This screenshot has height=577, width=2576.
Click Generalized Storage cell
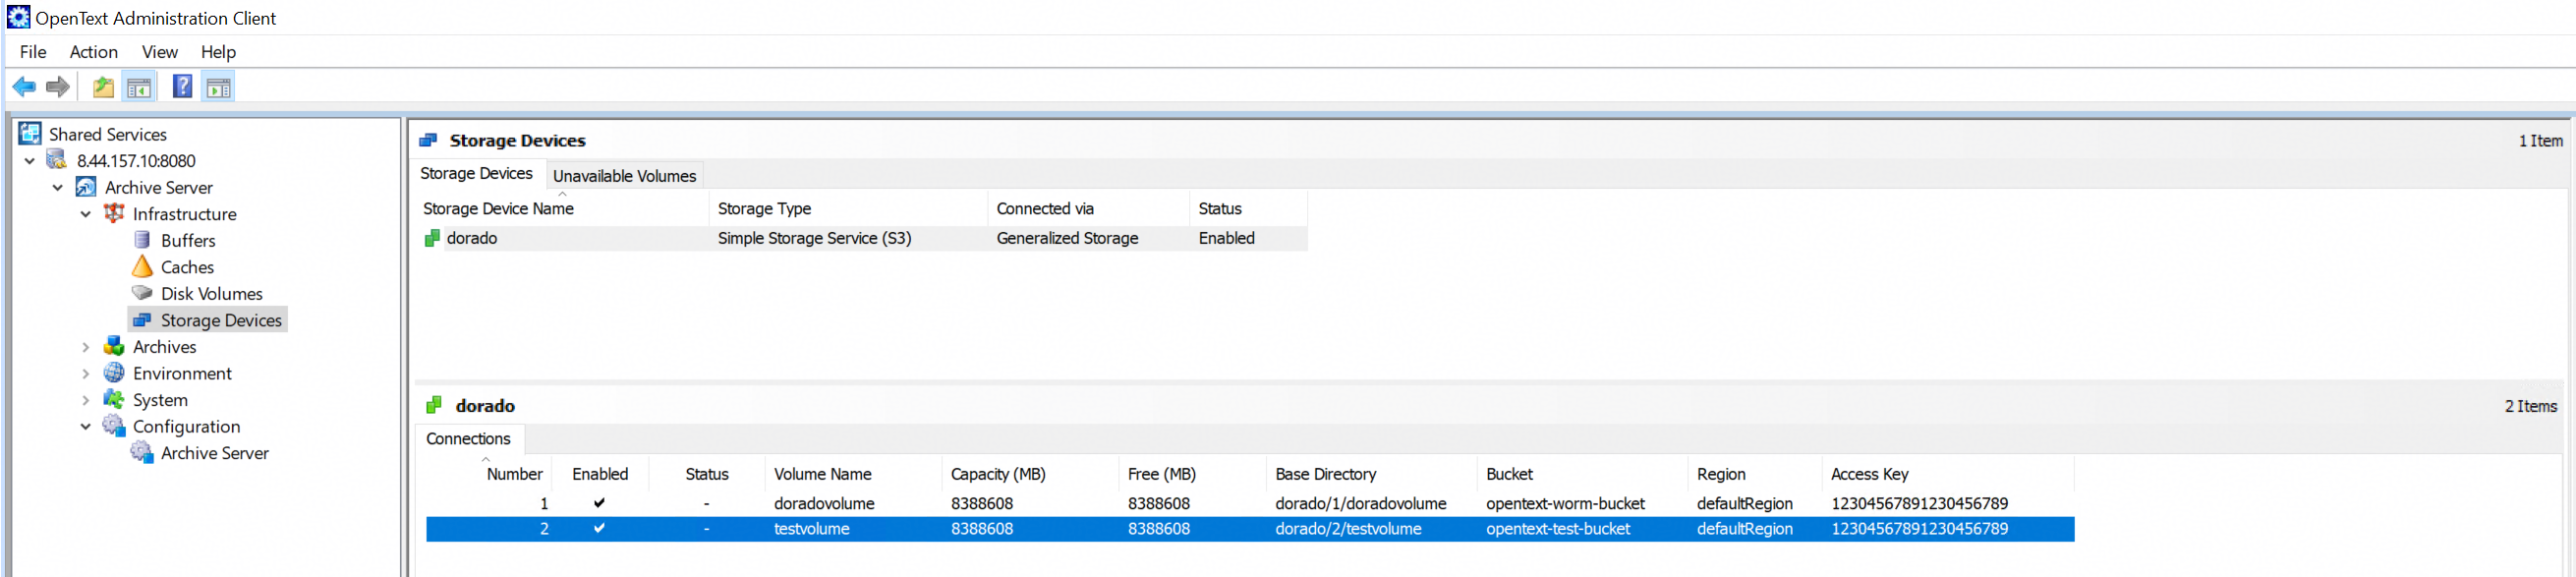point(1067,238)
